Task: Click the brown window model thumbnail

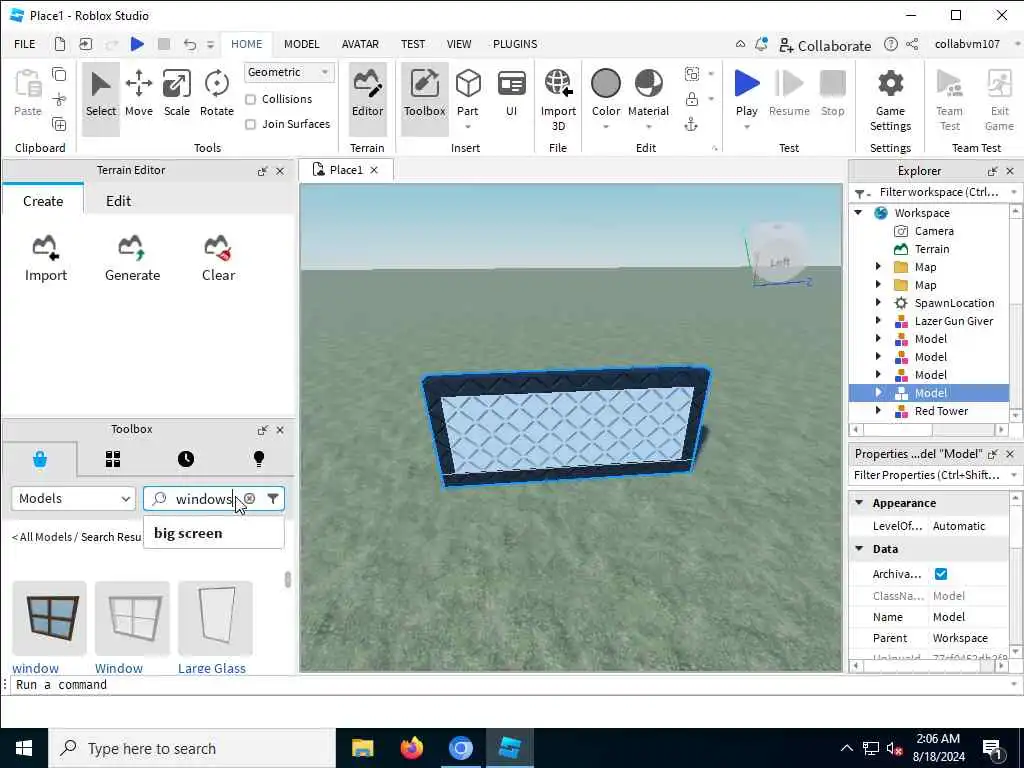Action: (49, 618)
